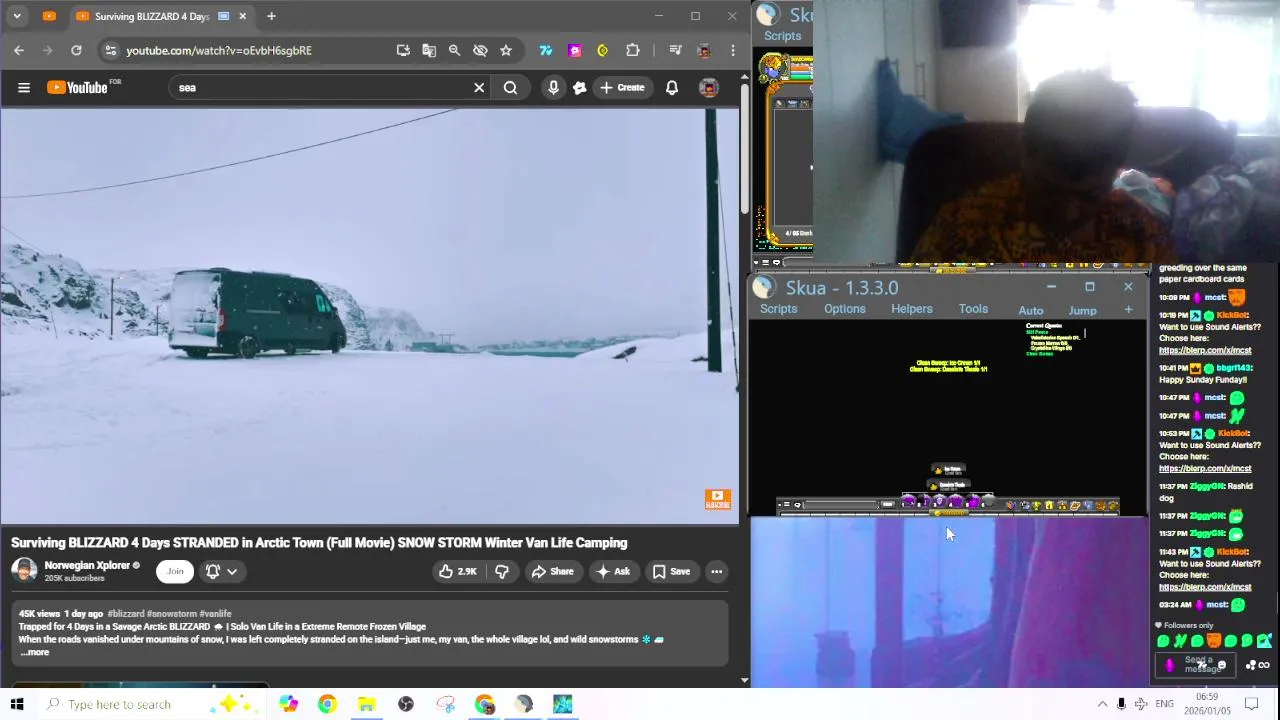Open the YouTube Create button

(622, 88)
